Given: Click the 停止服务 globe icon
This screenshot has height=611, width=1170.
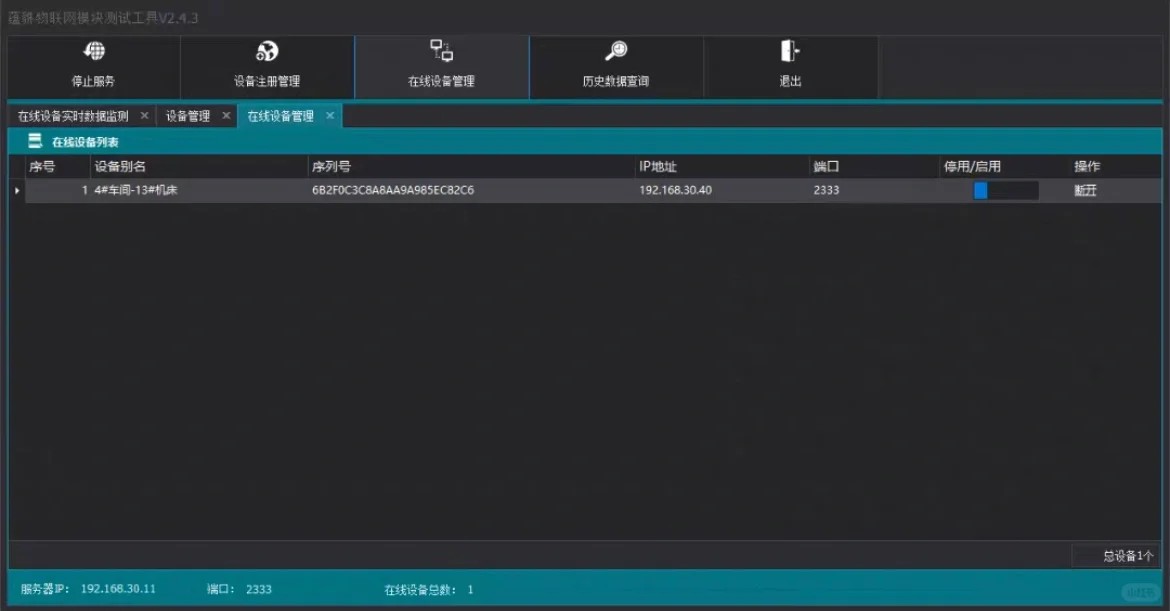Looking at the screenshot, I should tap(93, 52).
